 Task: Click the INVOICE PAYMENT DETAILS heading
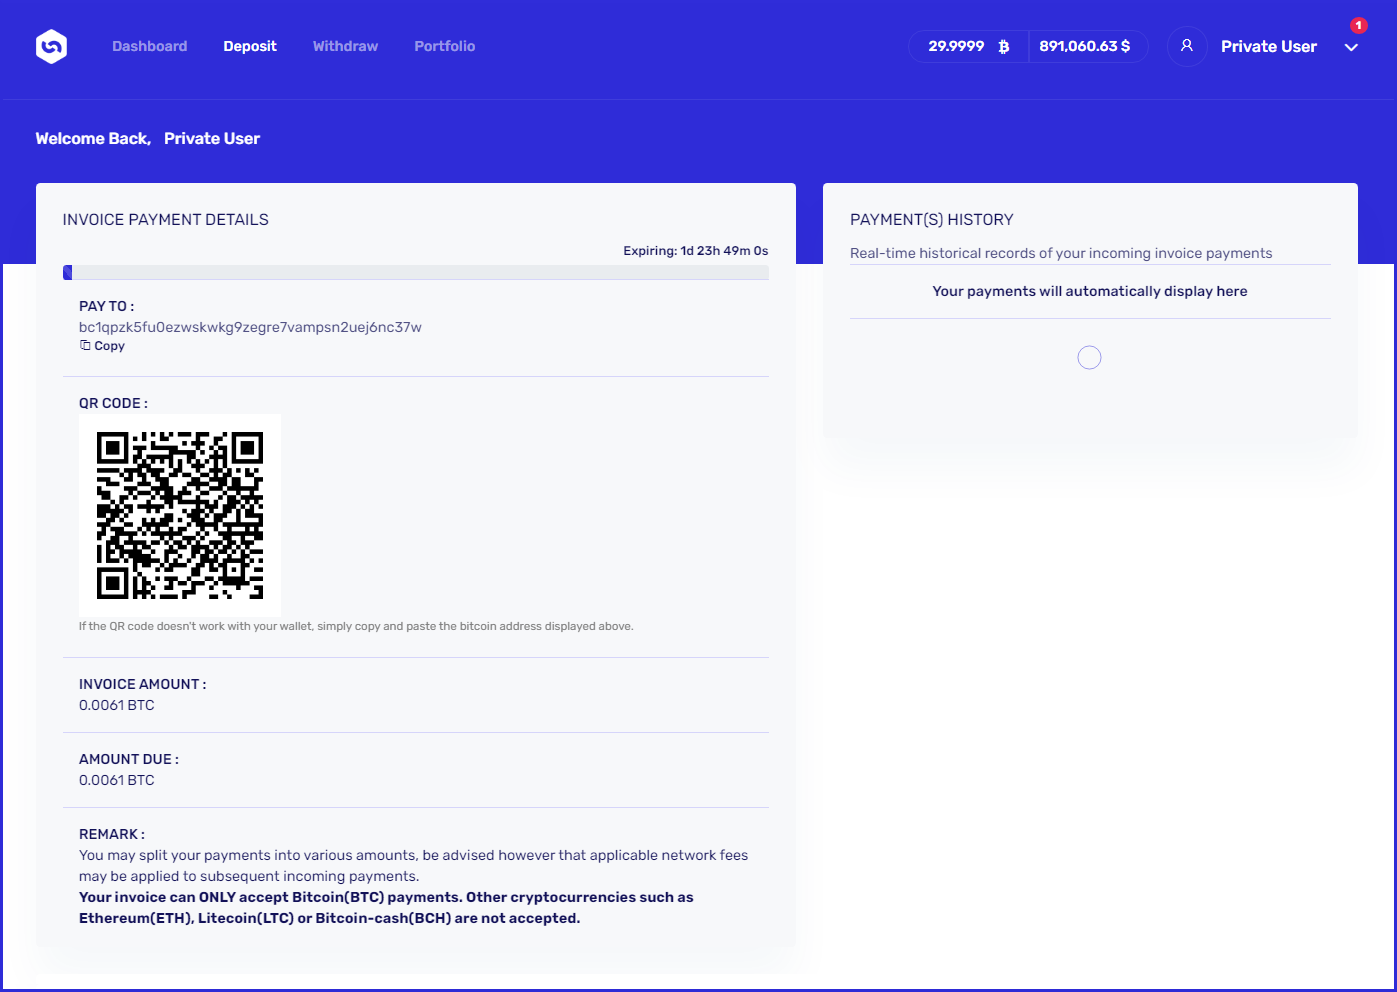[166, 220]
